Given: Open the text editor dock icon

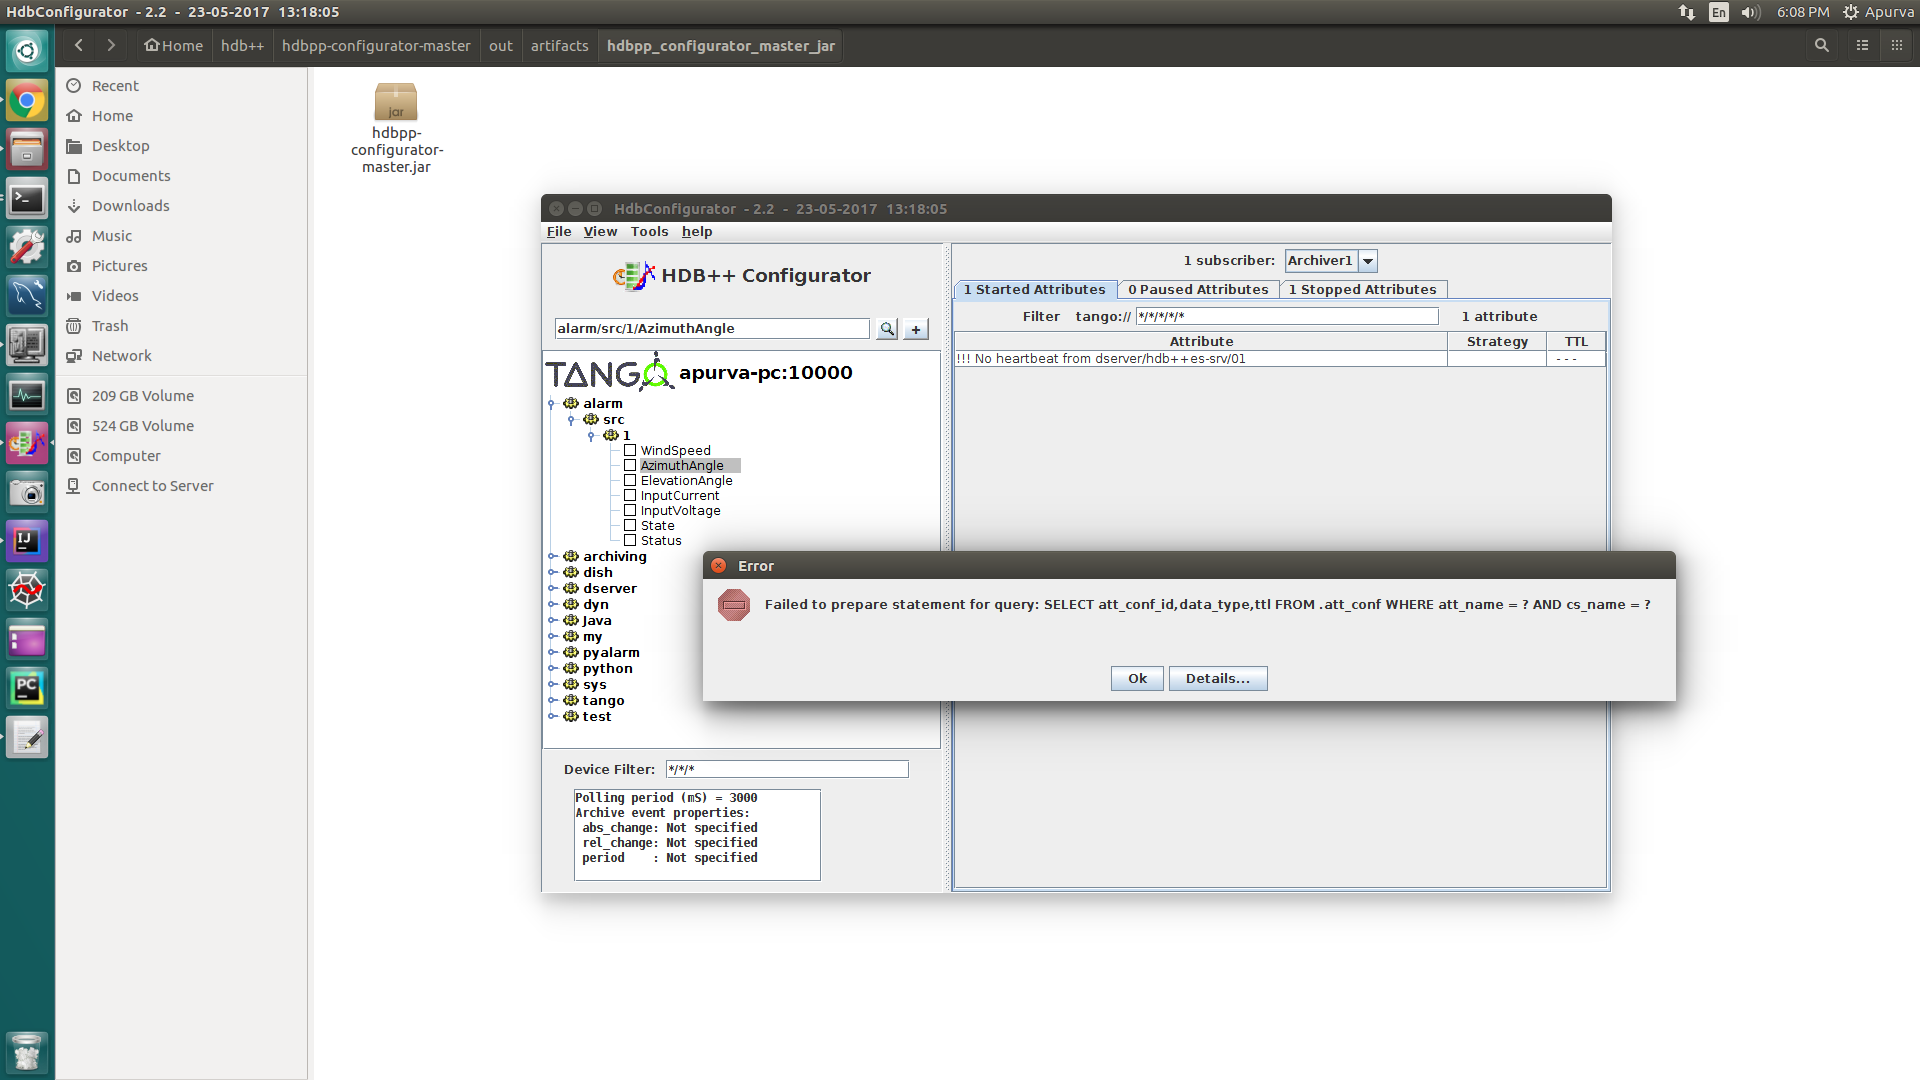Looking at the screenshot, I should [x=27, y=737].
